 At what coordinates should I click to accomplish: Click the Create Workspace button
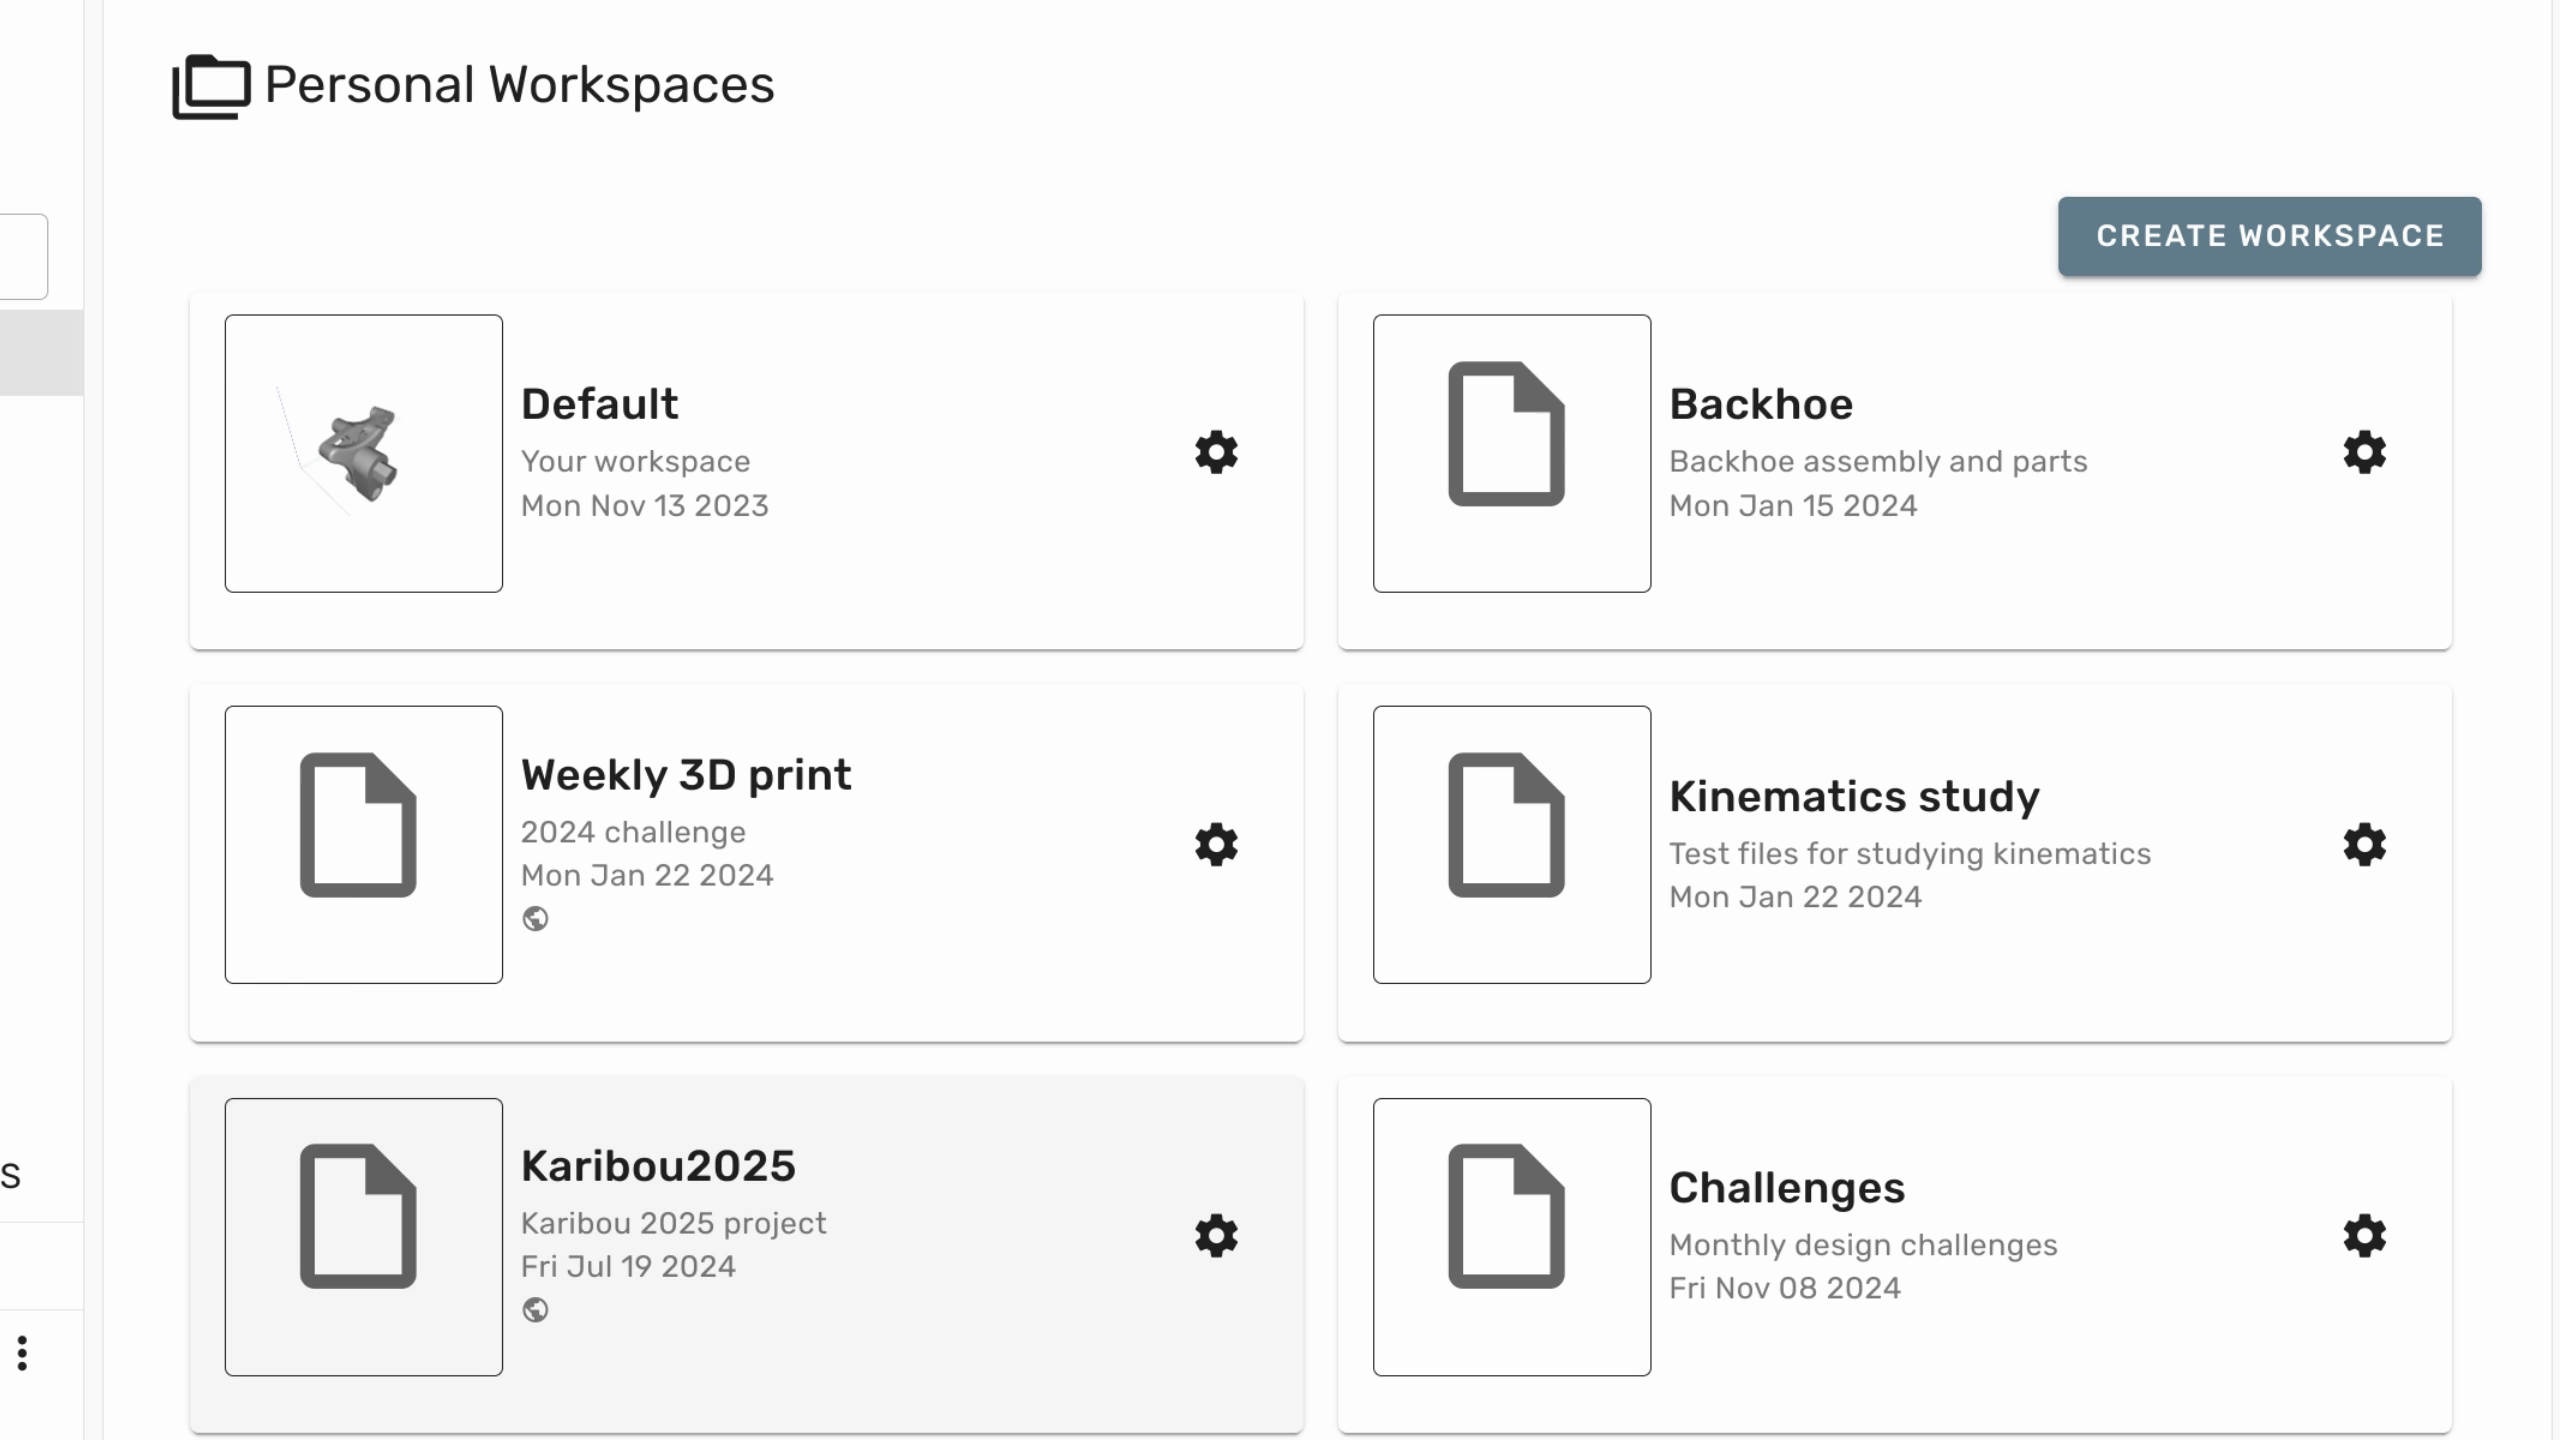(2268, 236)
